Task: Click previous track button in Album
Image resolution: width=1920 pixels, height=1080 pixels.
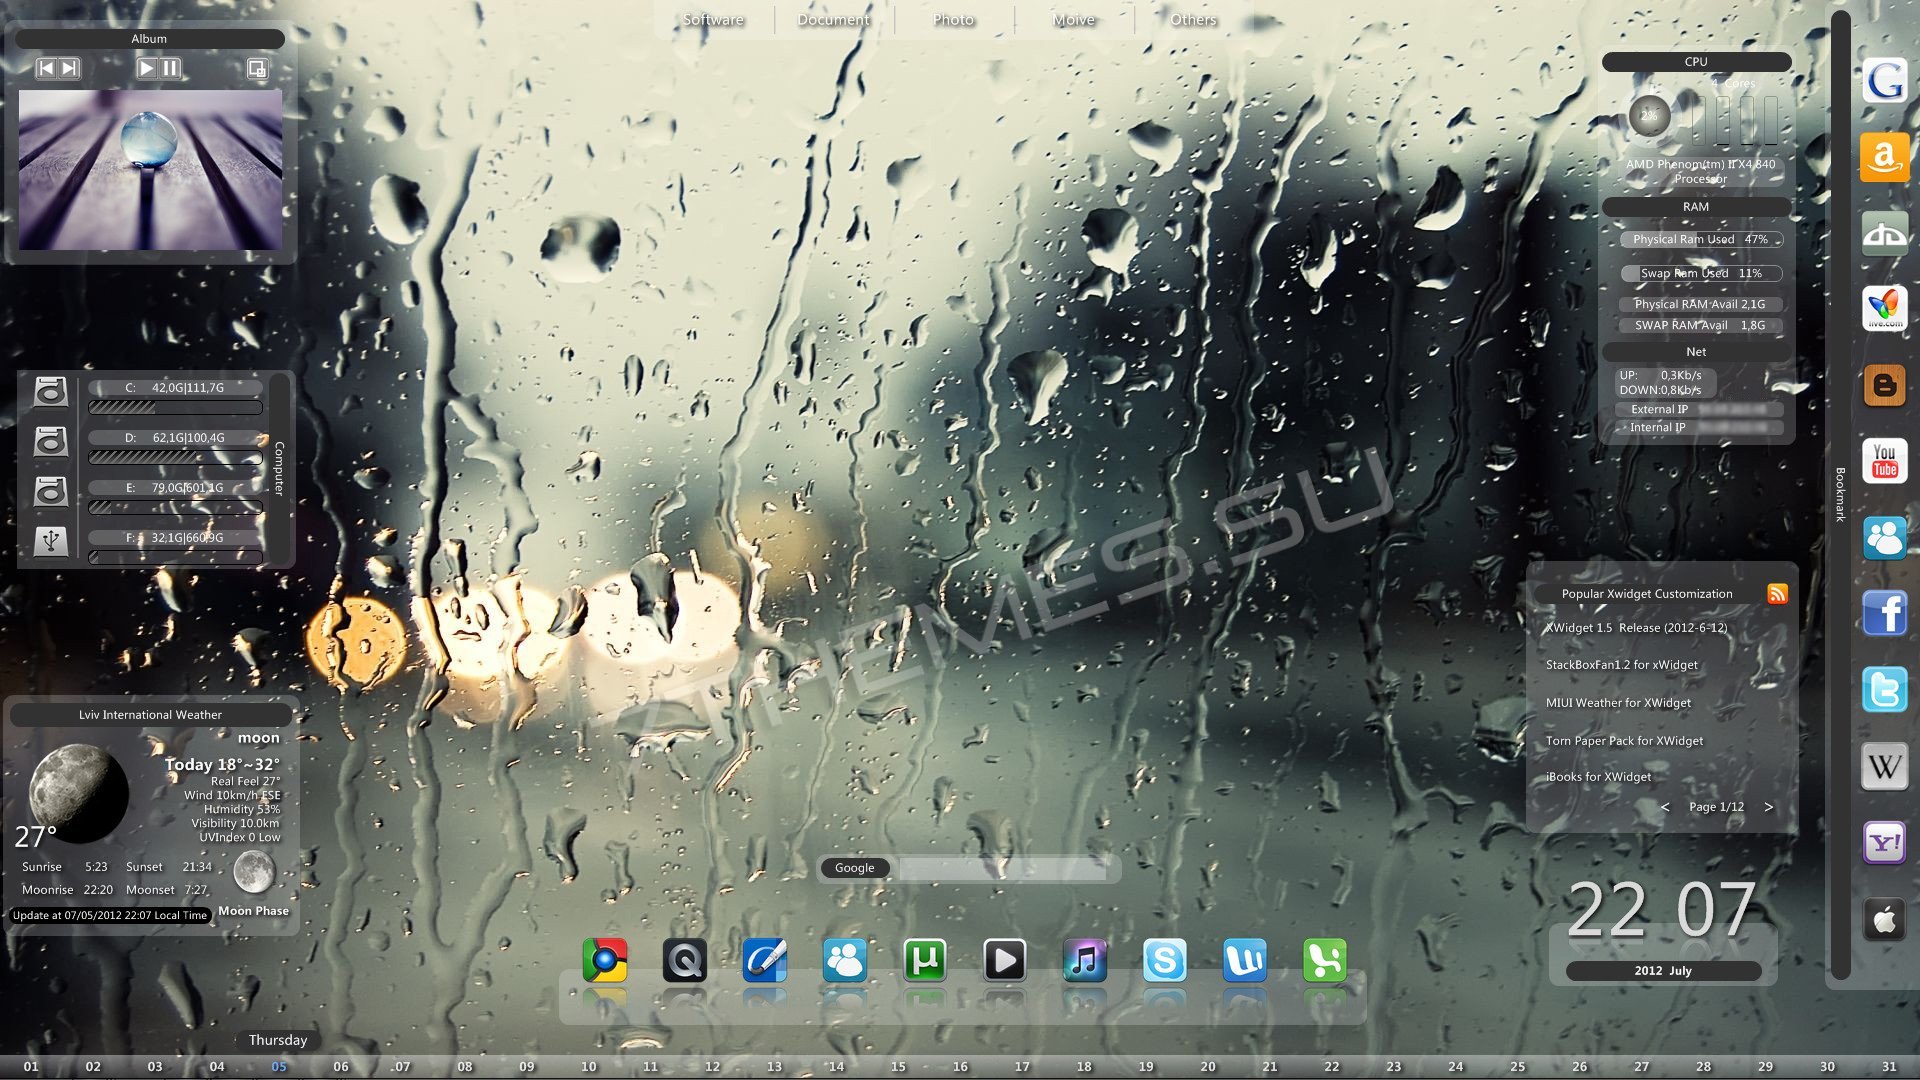Action: [47, 67]
